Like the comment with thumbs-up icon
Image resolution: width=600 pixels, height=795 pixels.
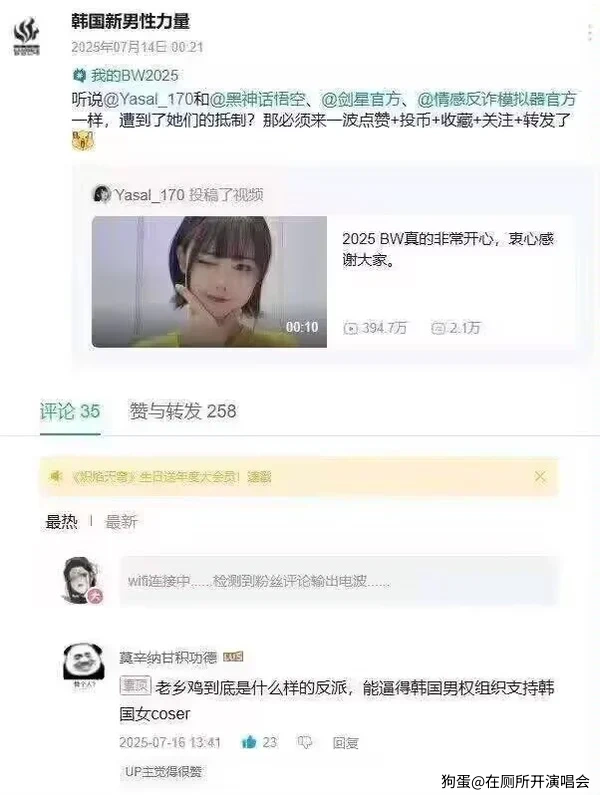[249, 742]
